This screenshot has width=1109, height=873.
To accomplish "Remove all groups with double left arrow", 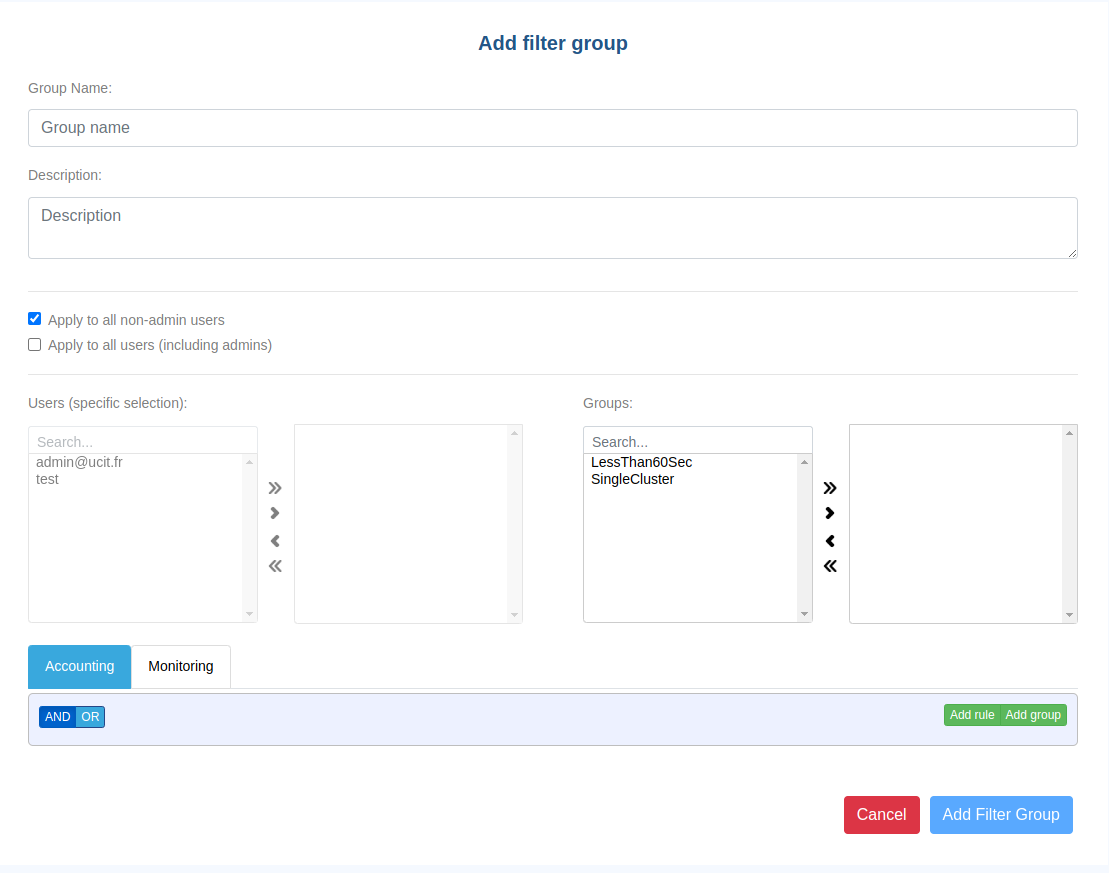I will click(830, 566).
